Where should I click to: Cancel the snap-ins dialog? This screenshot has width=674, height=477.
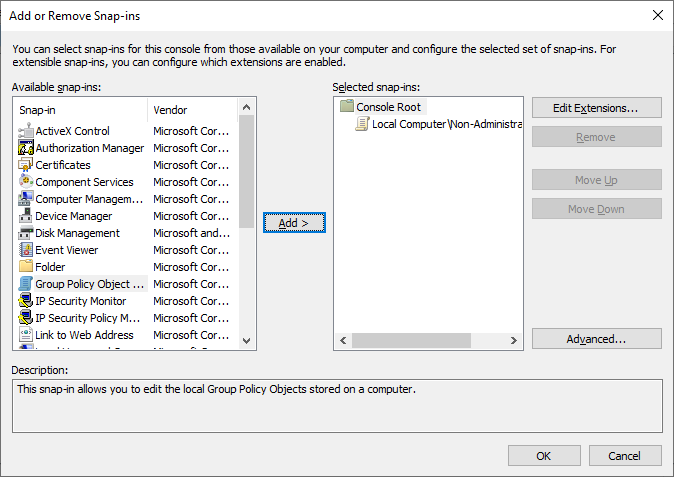point(625,456)
